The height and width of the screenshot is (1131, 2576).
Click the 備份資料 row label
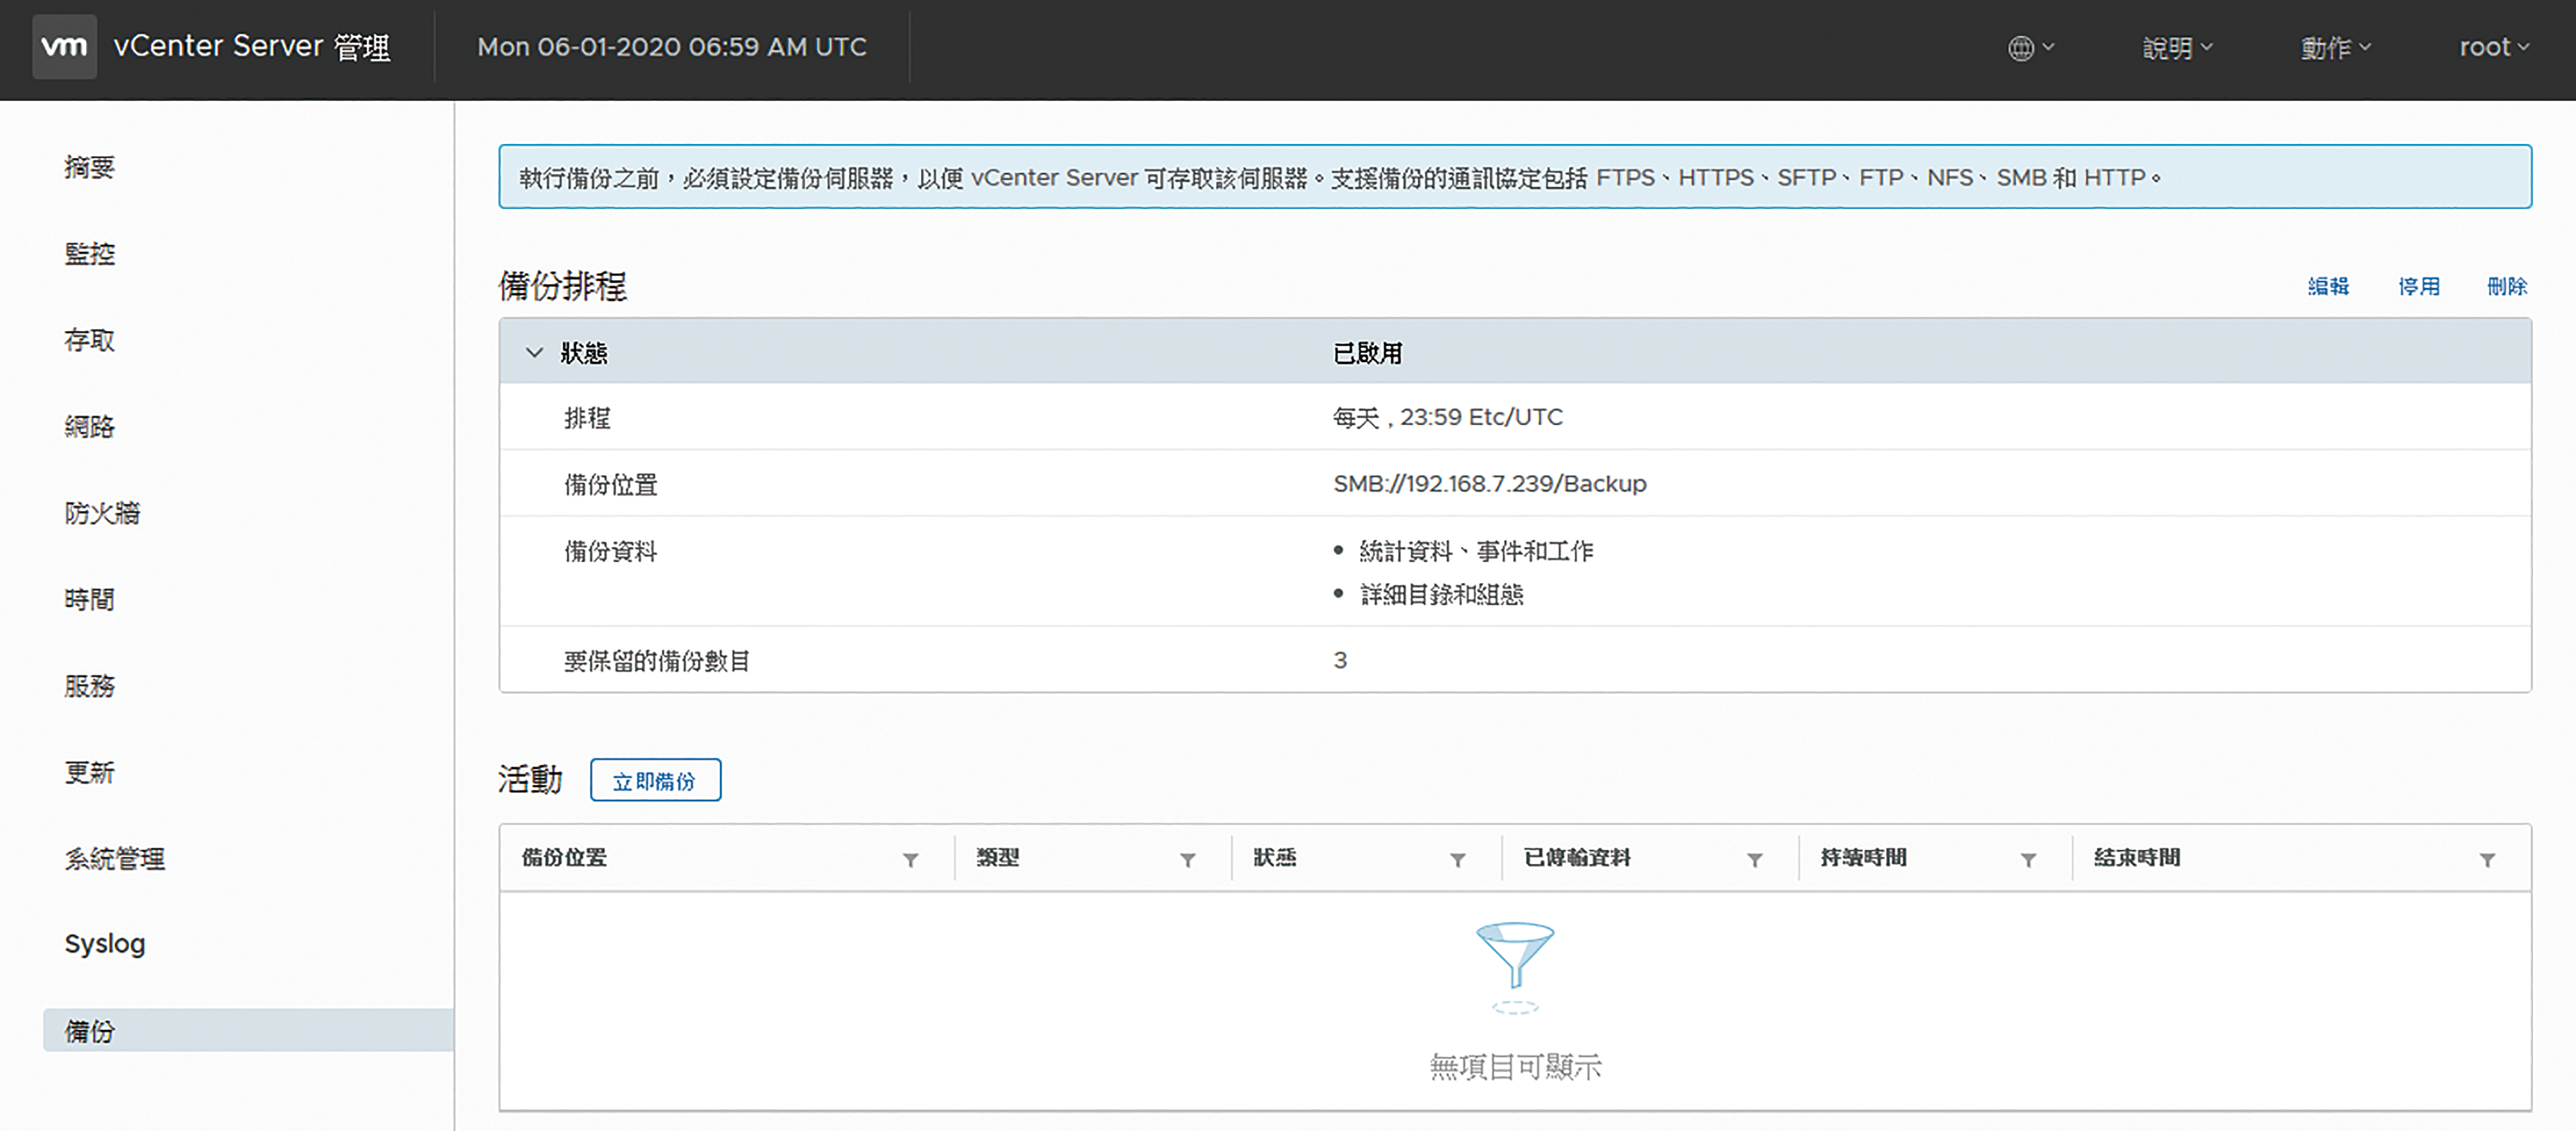click(x=610, y=551)
